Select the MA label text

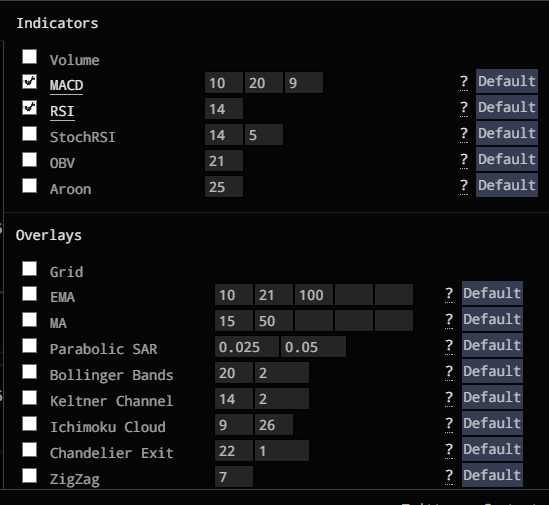58,323
